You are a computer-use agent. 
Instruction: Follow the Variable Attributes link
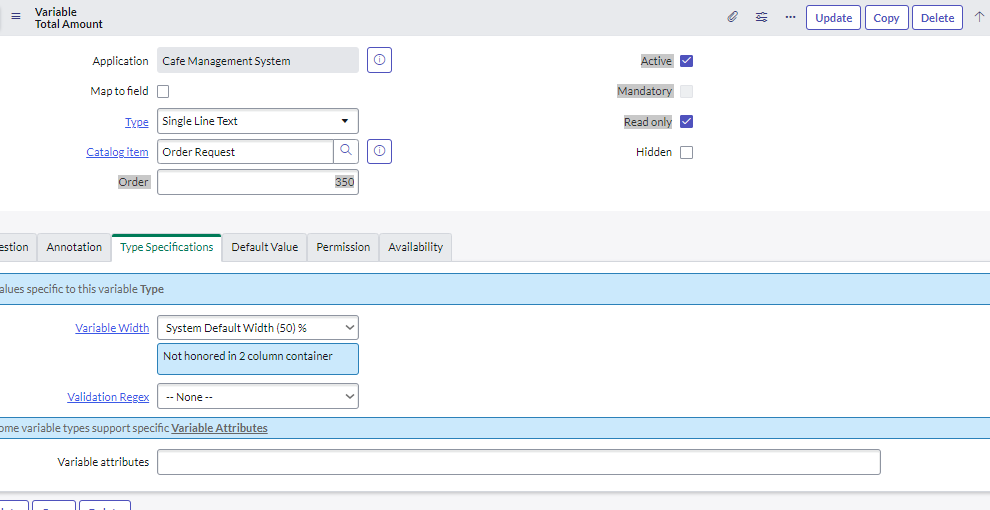(219, 428)
